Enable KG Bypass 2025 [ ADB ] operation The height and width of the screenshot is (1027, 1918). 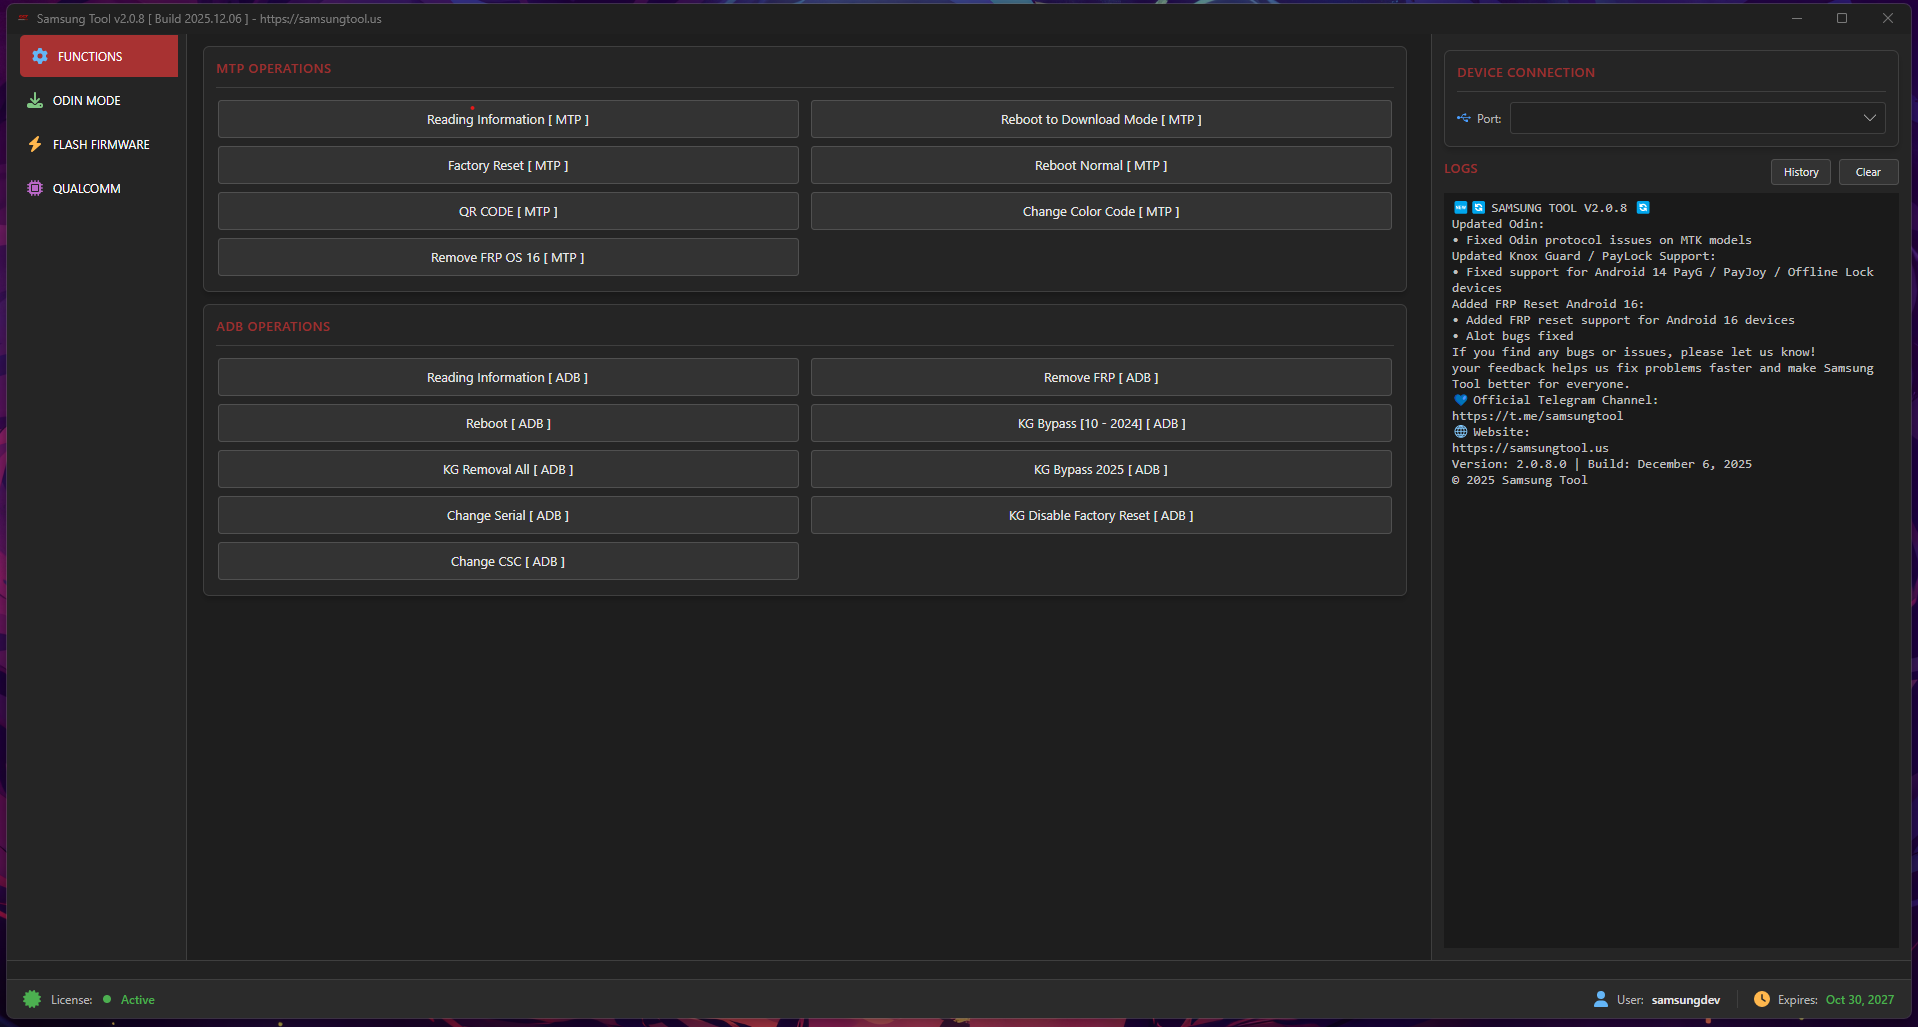coord(1100,468)
